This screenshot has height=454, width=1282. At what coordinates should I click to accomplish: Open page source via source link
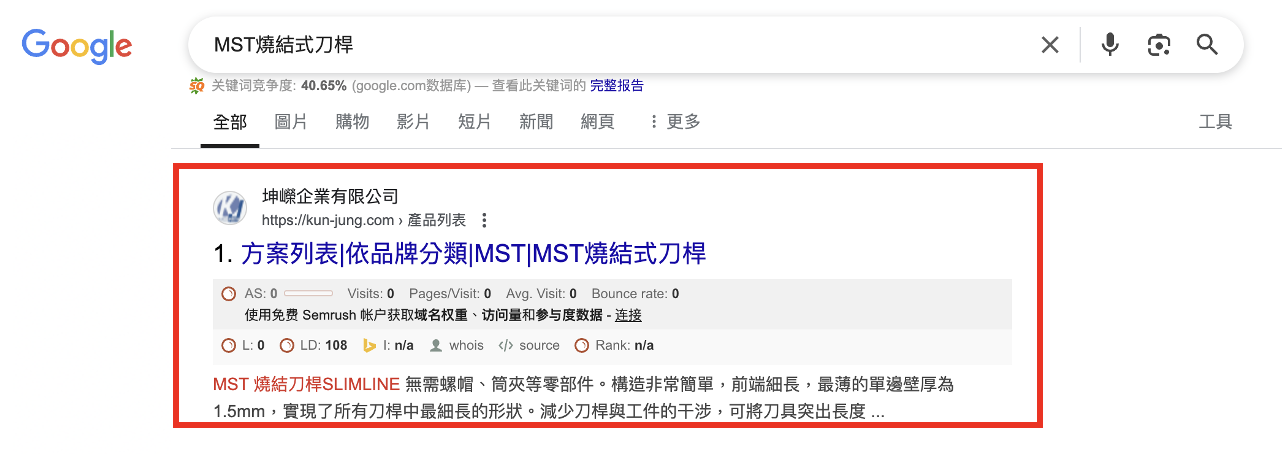click(x=538, y=346)
